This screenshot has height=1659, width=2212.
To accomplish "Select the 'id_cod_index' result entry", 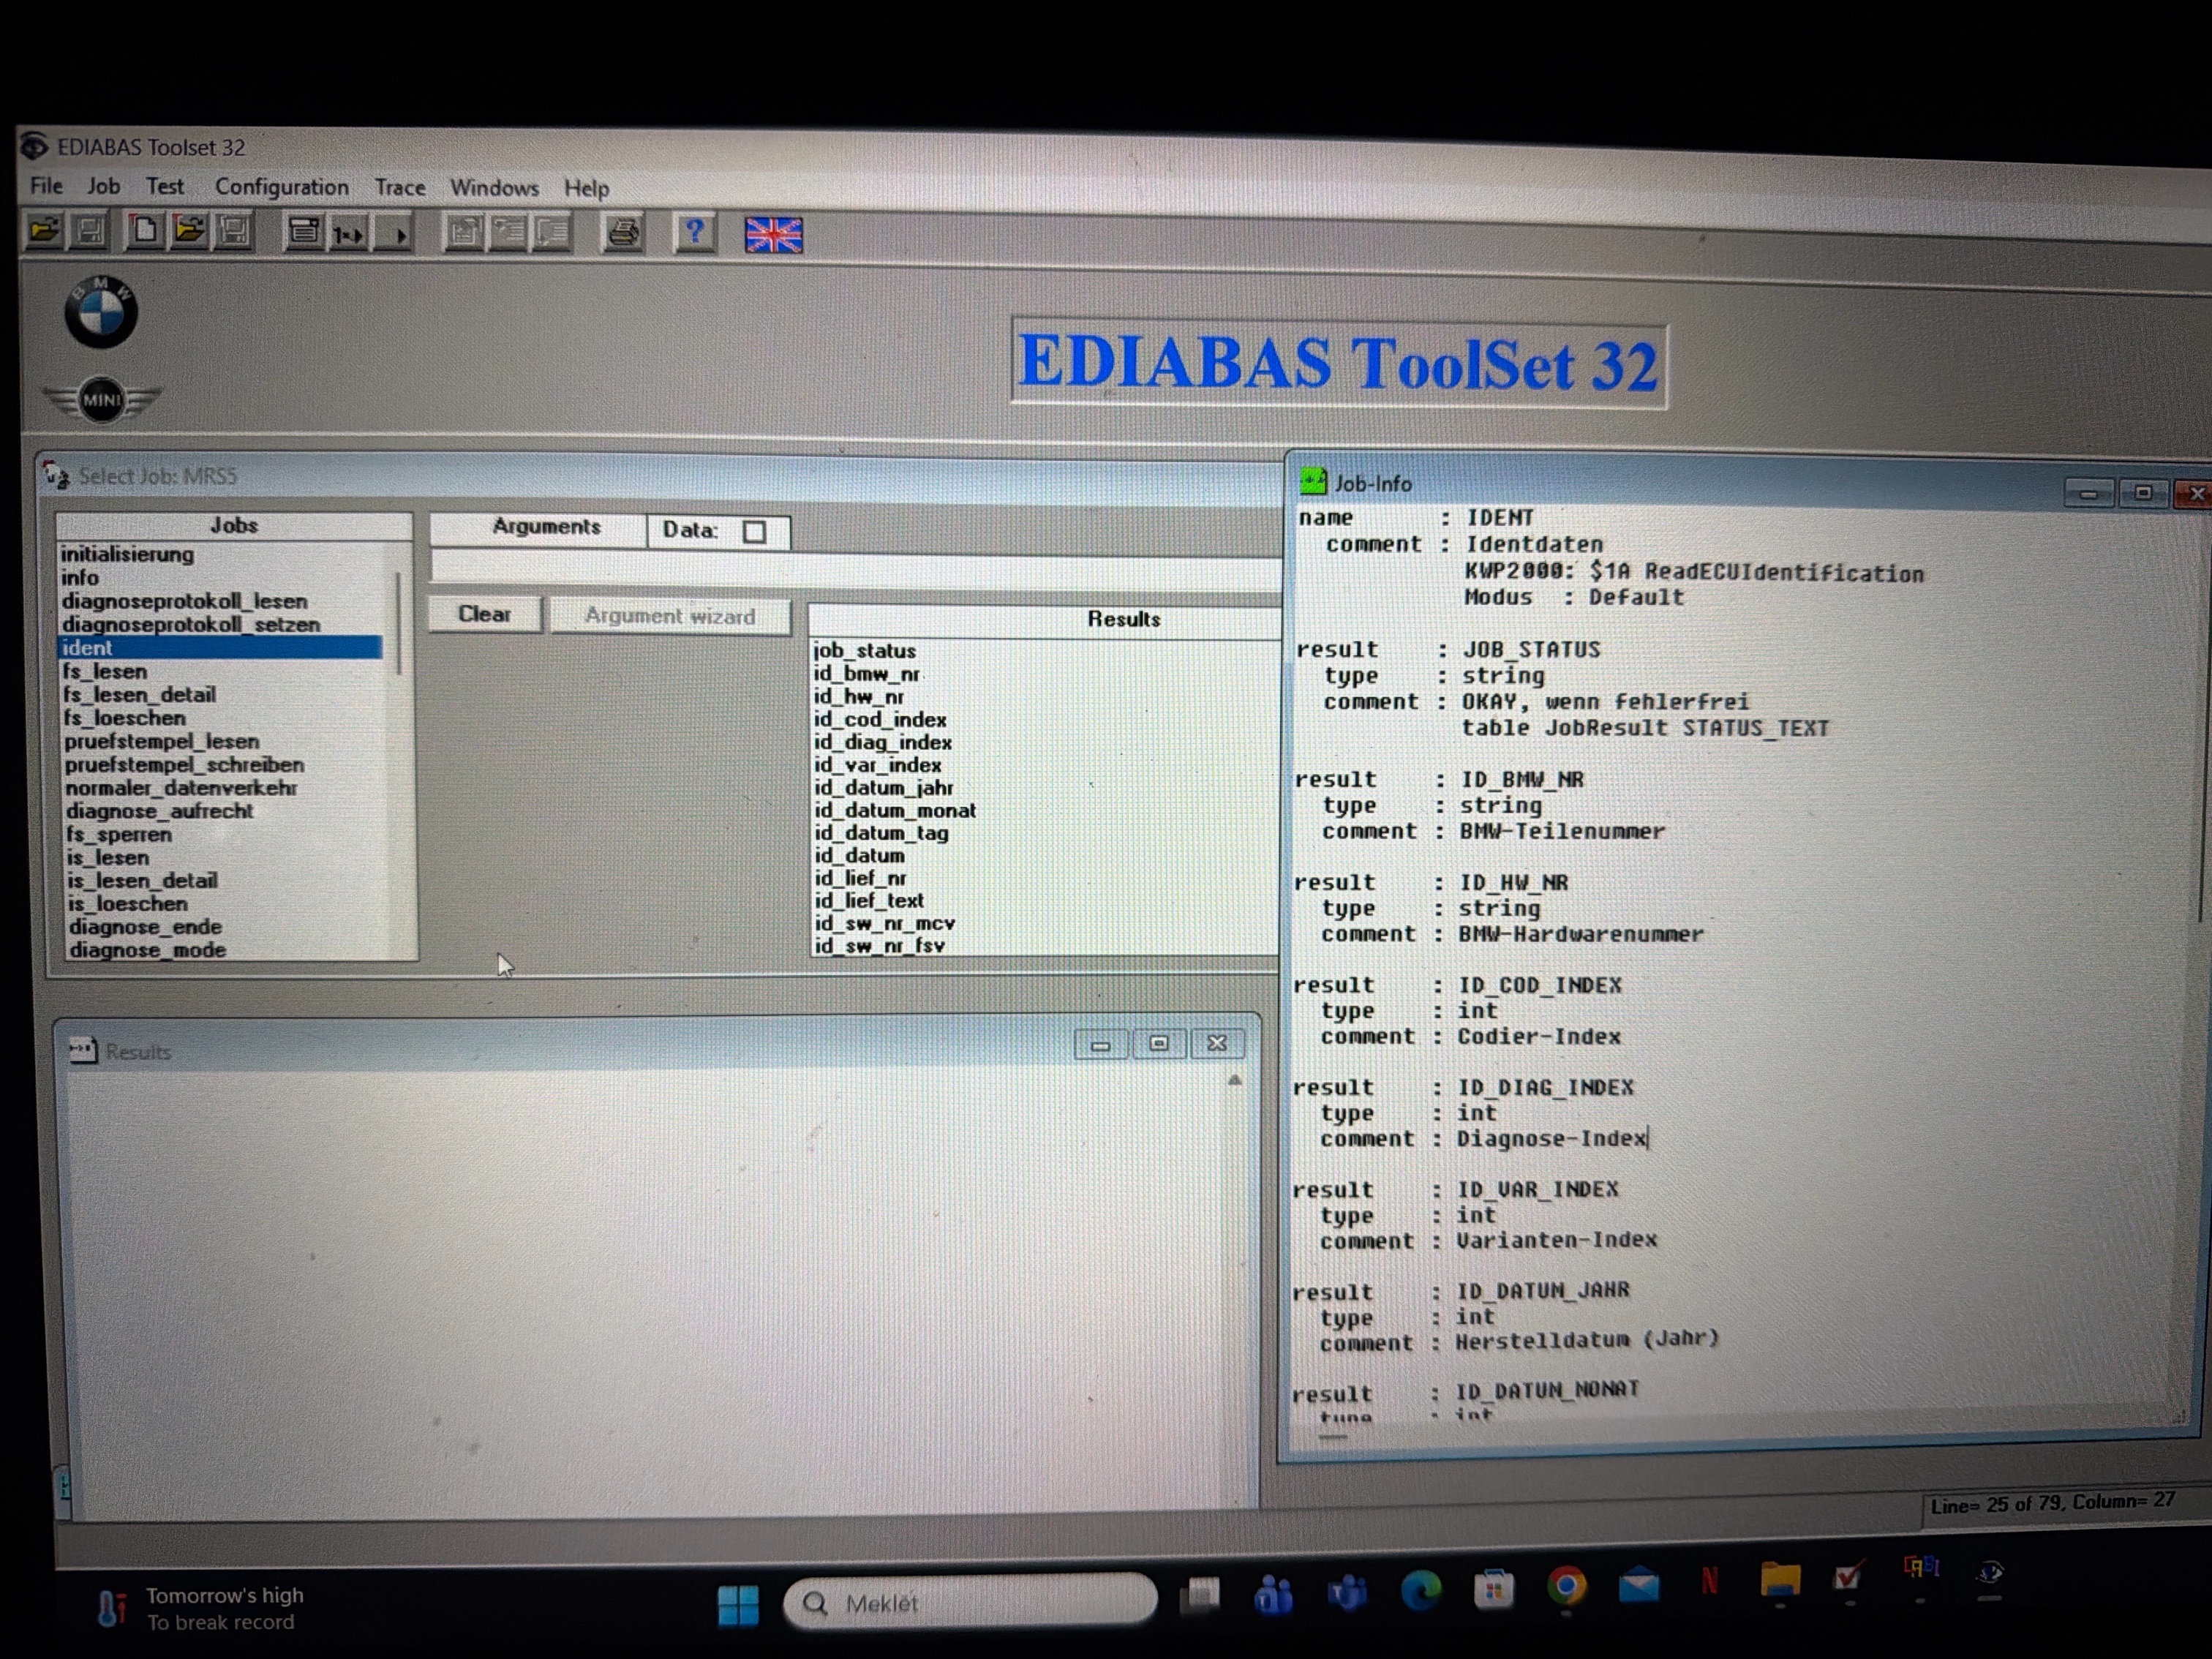I will (880, 719).
